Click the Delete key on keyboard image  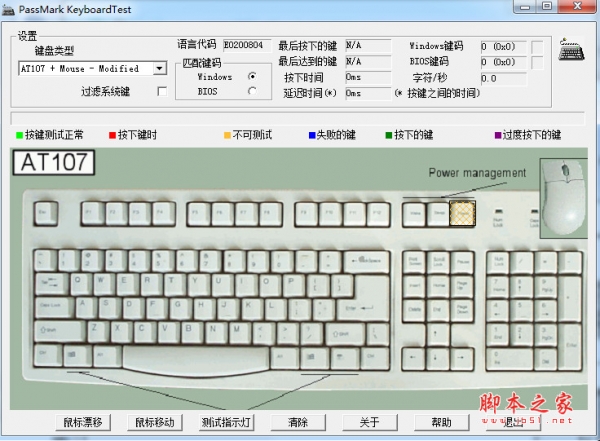click(x=414, y=310)
